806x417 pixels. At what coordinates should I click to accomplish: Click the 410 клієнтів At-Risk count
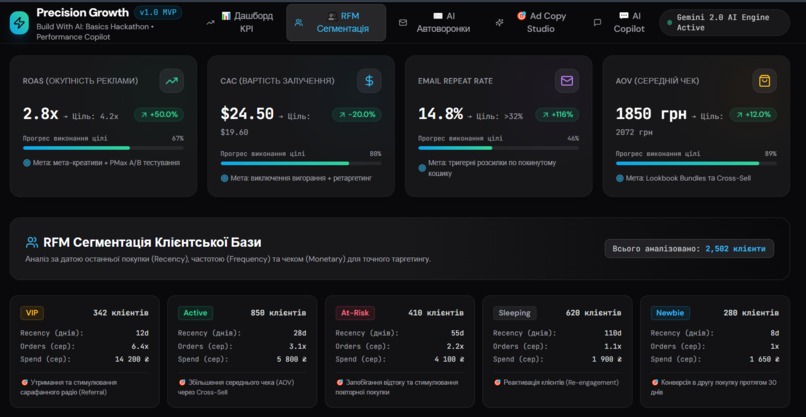coord(436,313)
